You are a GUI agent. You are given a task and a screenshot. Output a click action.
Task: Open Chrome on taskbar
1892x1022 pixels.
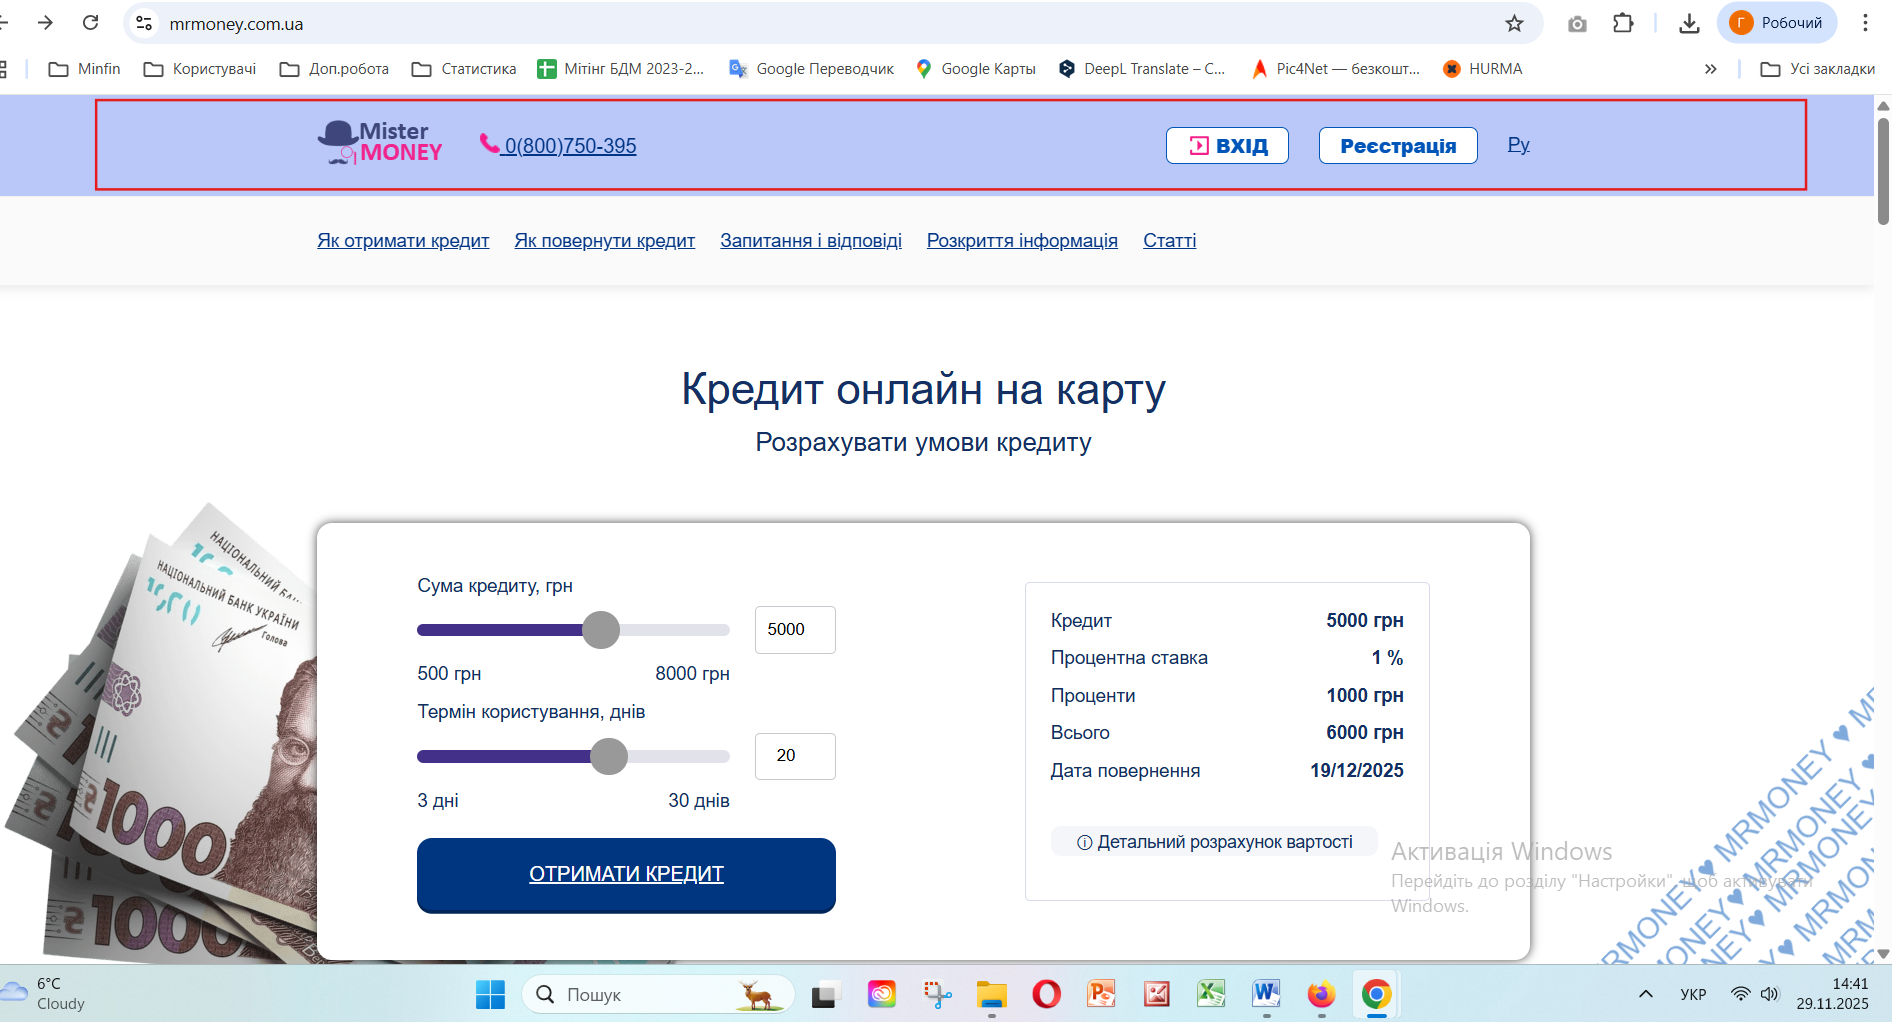(1377, 994)
